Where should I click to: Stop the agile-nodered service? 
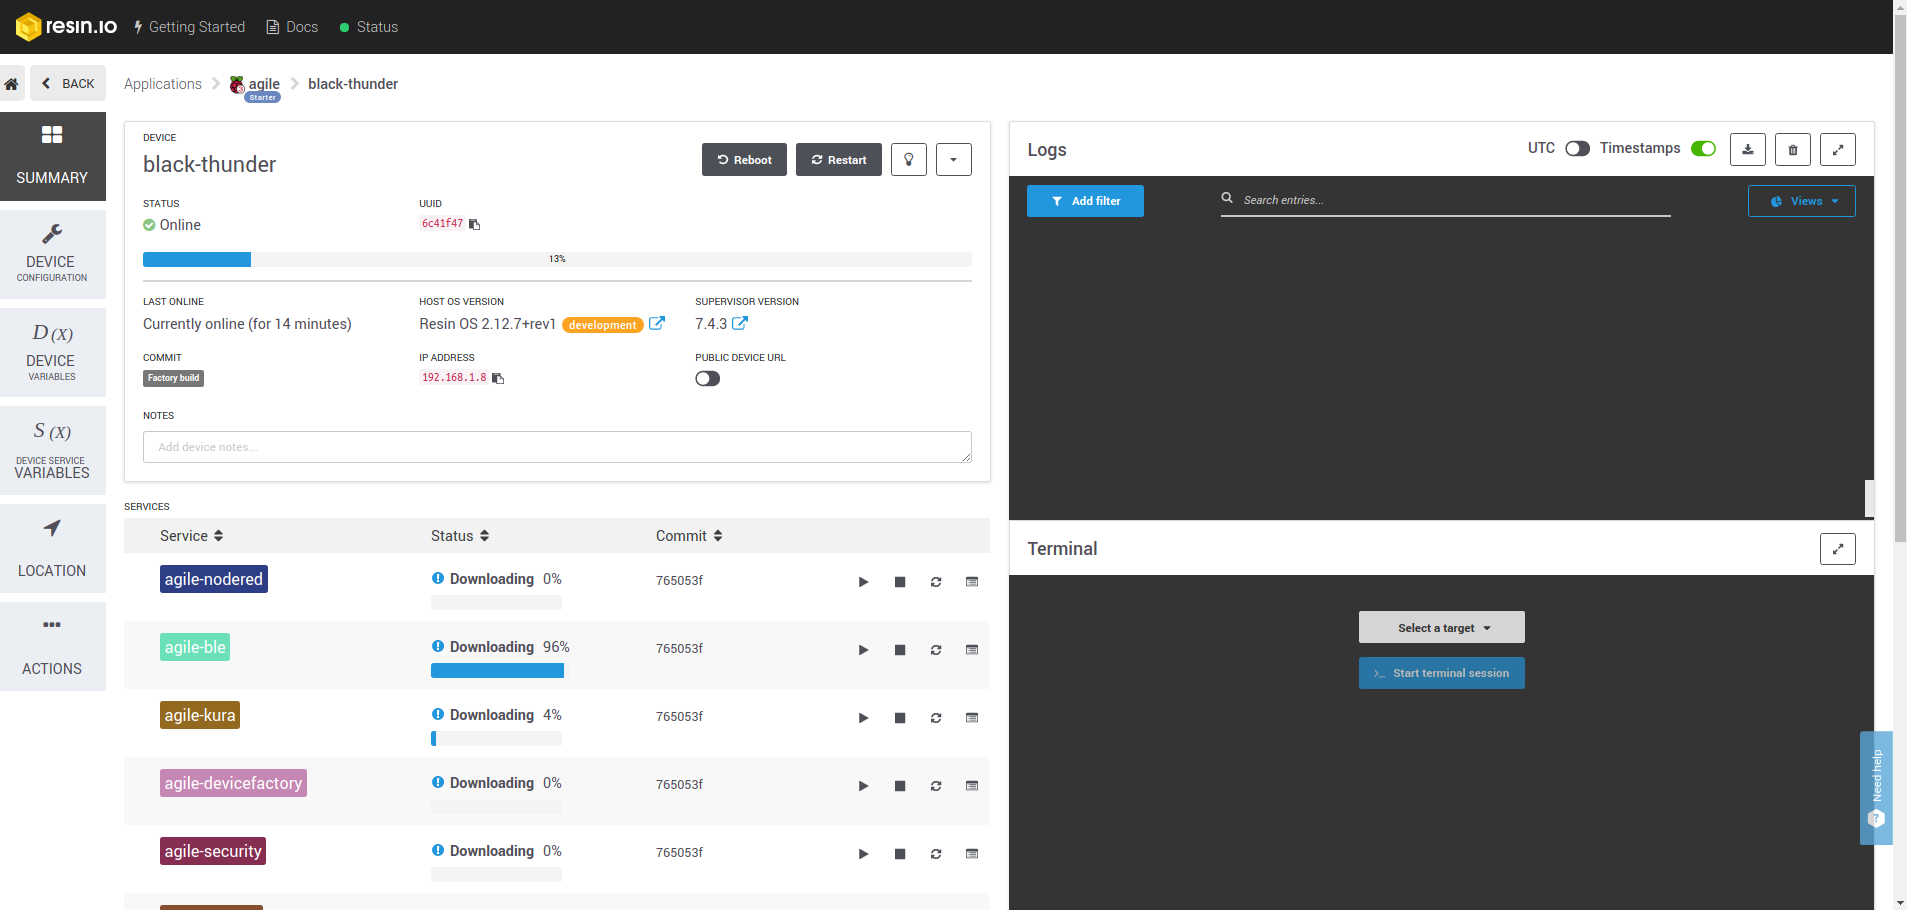(900, 582)
